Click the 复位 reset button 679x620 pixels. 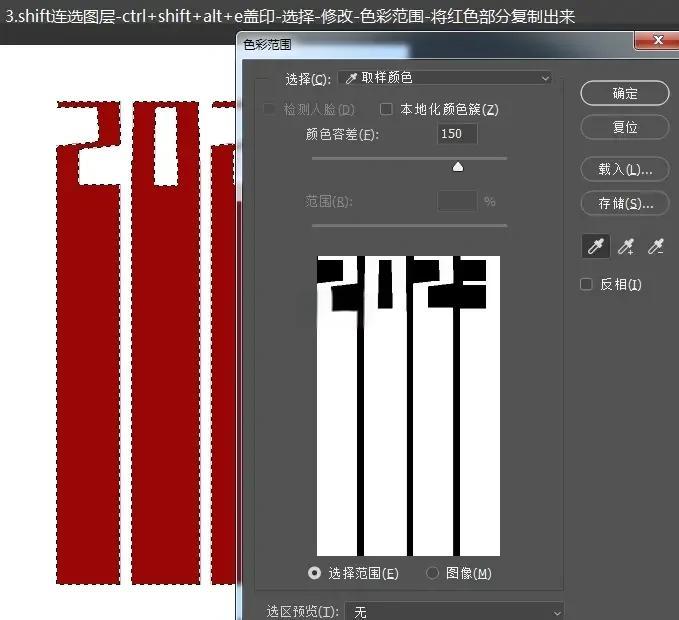(x=625, y=127)
